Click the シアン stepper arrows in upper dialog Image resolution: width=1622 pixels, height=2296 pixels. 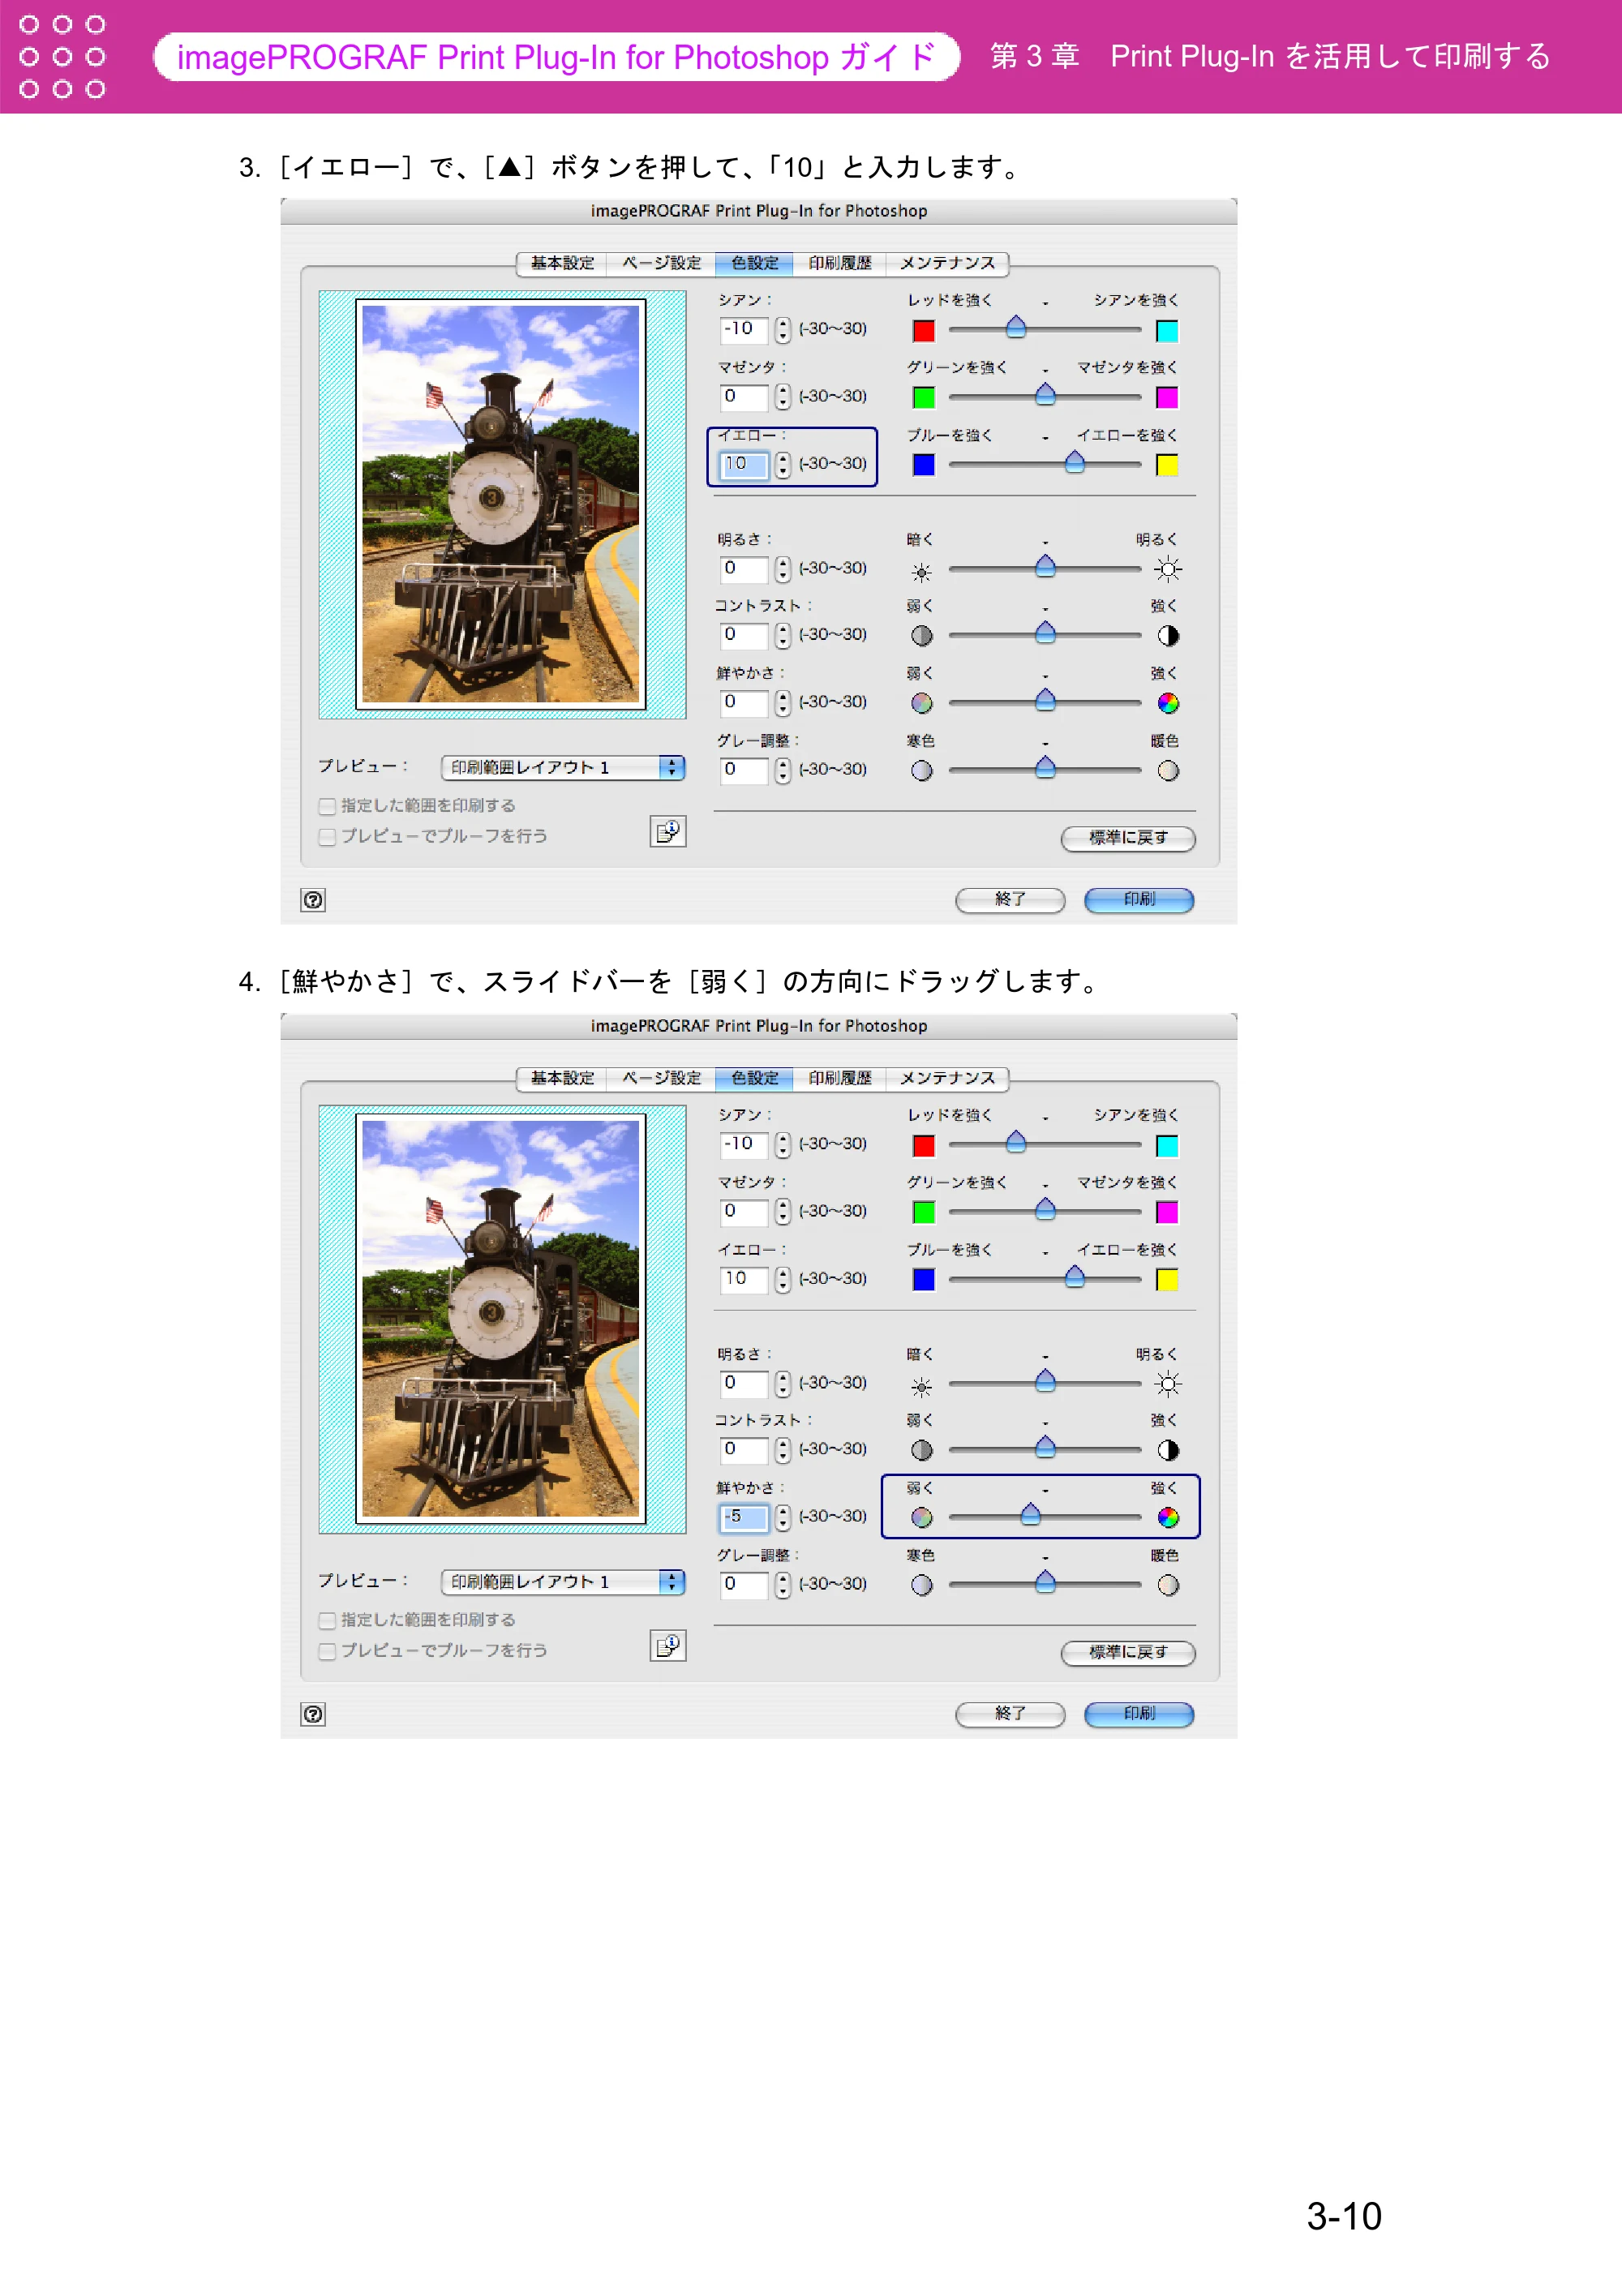pos(782,329)
